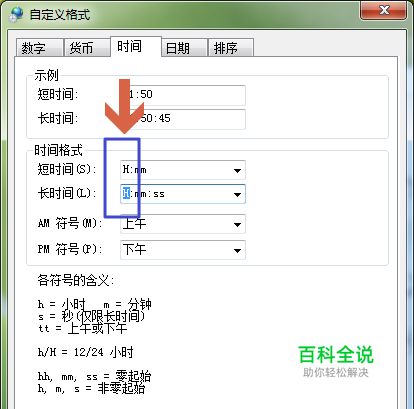The height and width of the screenshot is (409, 414).
Task: Open the PM 符号(P) dropdown arrow
Action: pos(237,250)
